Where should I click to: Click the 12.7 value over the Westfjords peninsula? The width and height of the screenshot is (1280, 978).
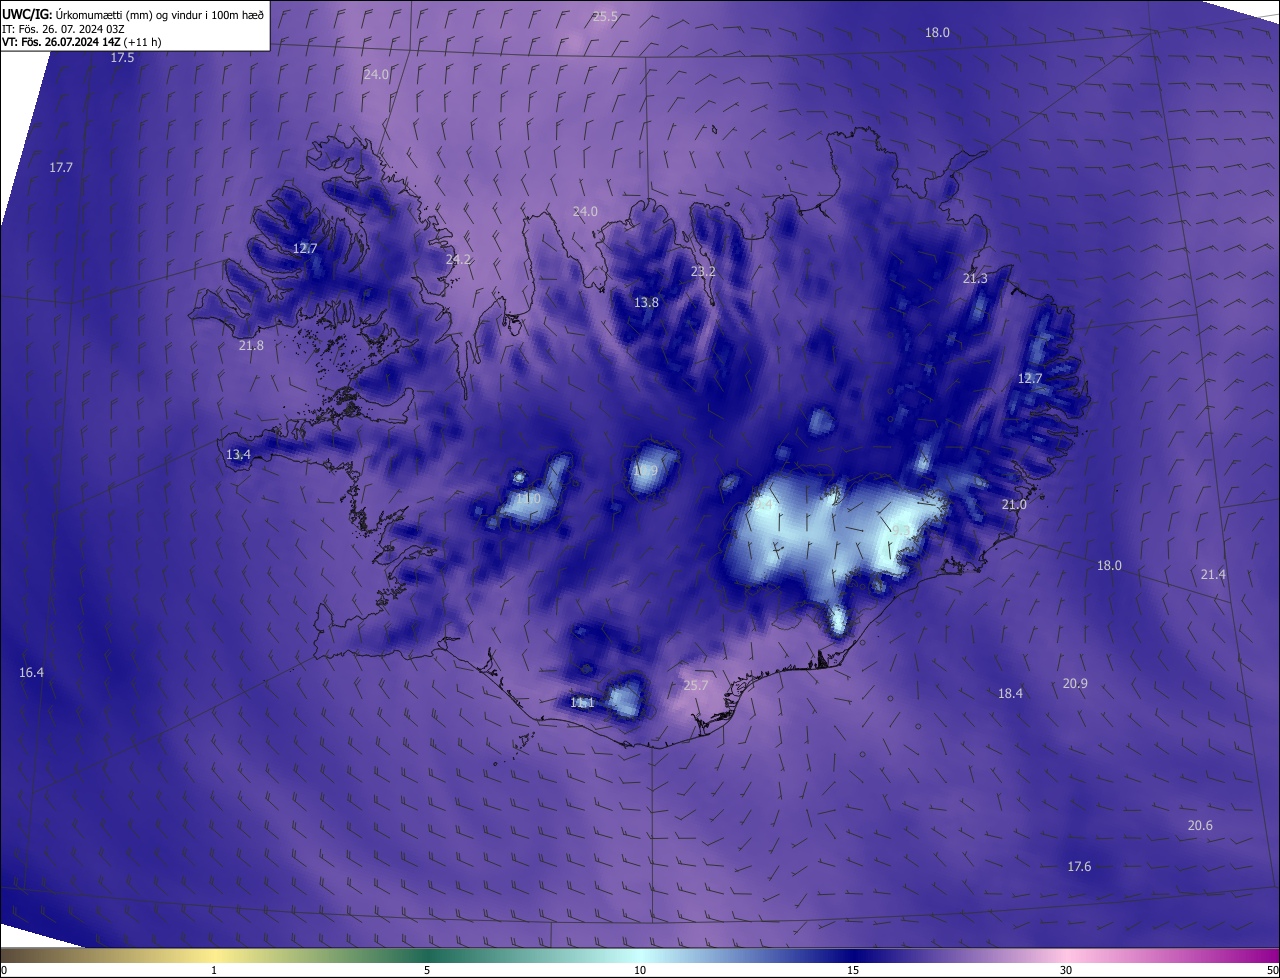305,248
